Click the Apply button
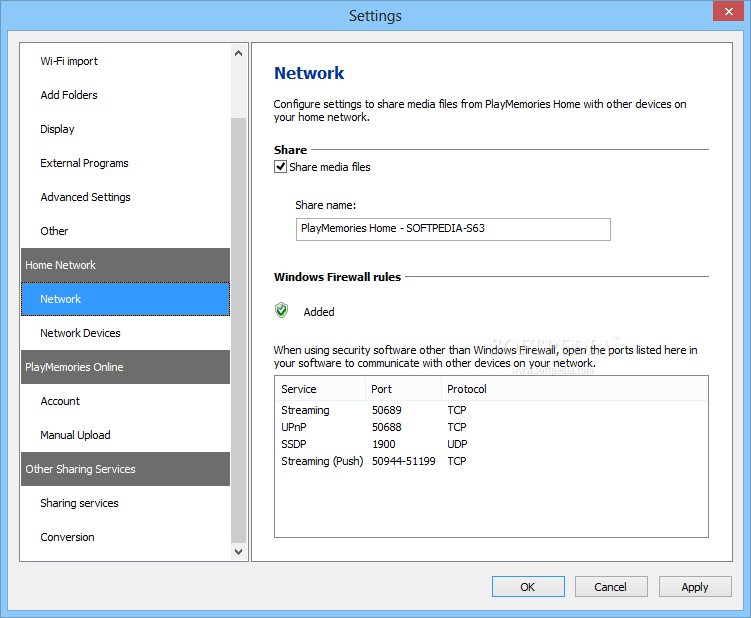 695,587
